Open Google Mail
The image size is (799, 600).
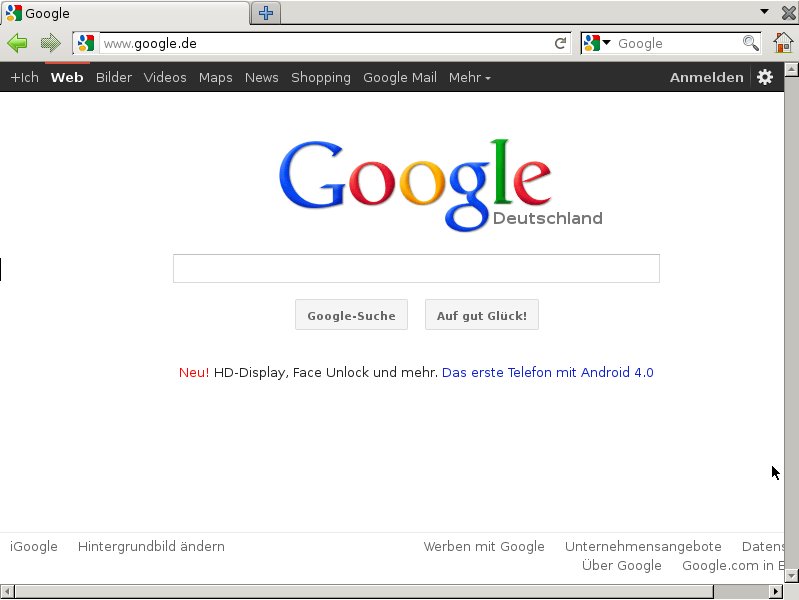tap(400, 77)
